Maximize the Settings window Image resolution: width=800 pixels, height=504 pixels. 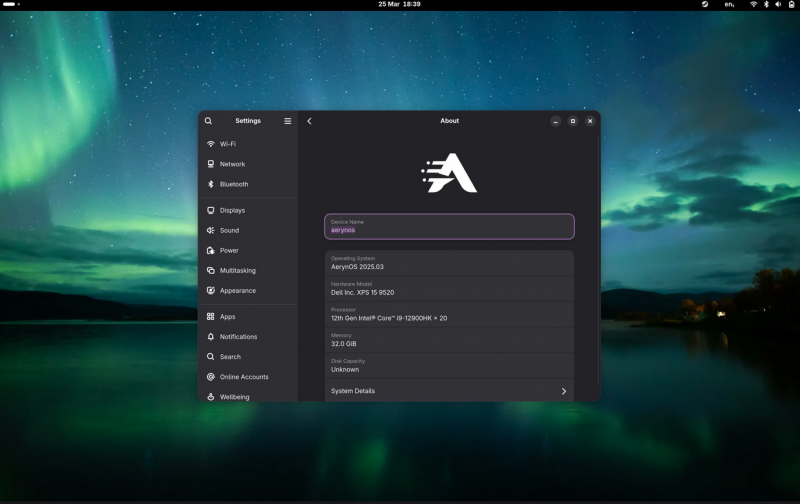[x=572, y=121]
